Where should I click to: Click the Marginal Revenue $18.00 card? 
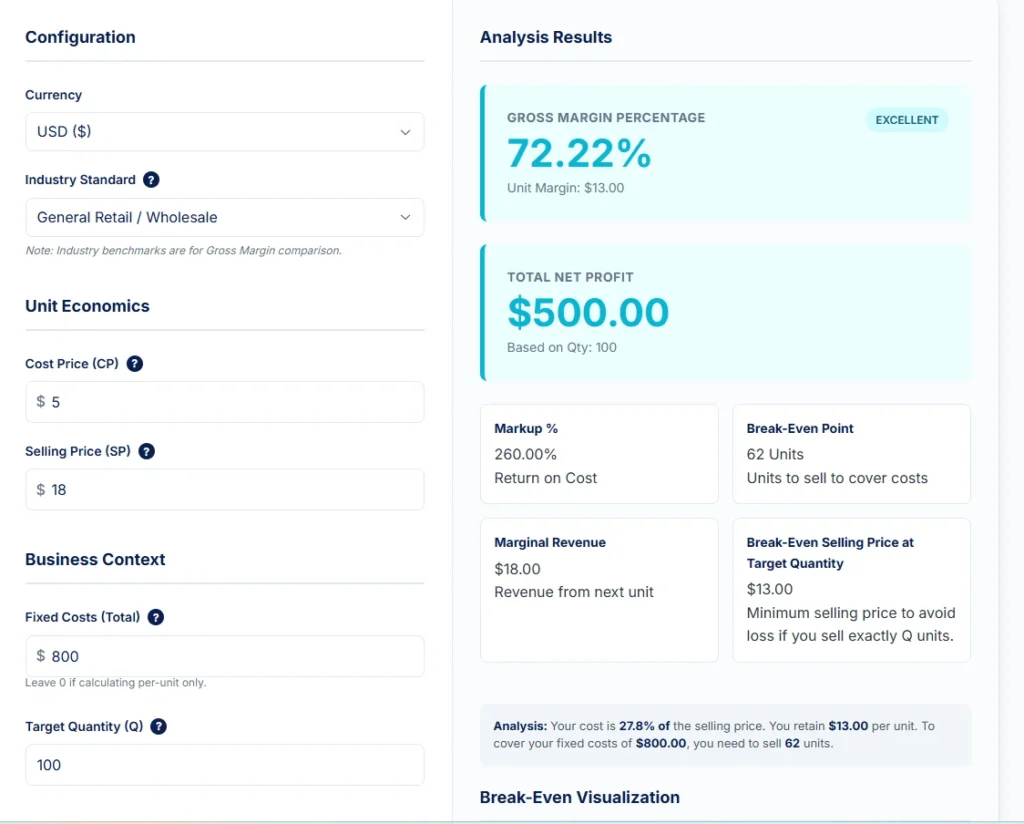[x=599, y=589]
